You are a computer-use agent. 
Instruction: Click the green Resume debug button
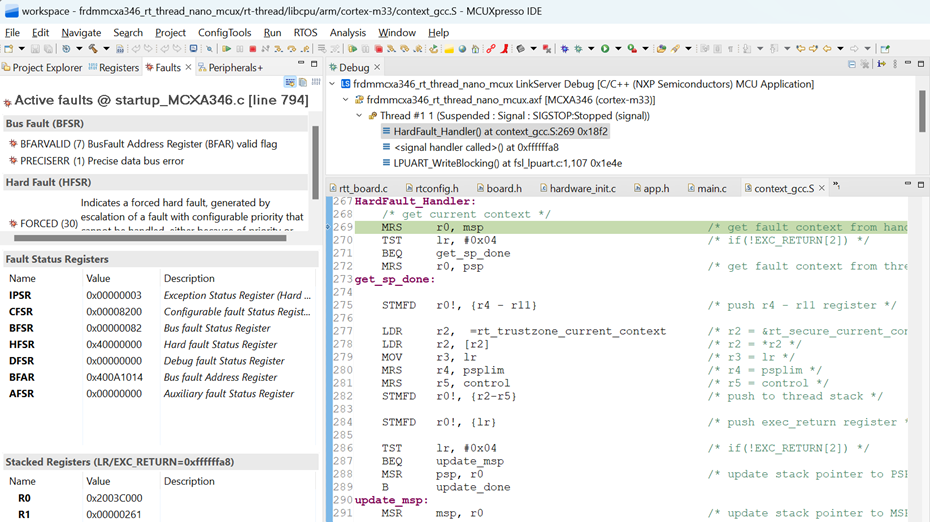point(227,48)
